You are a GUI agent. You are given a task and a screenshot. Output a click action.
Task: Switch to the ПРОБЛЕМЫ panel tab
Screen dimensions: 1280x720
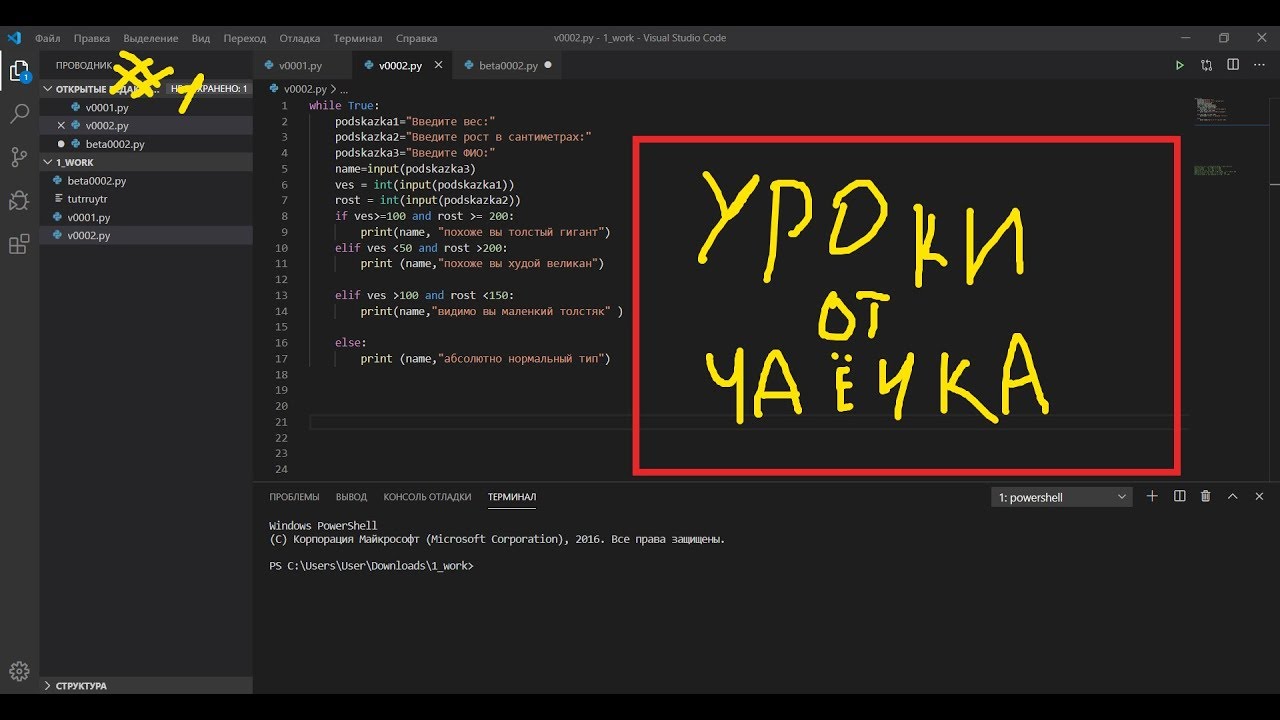(x=294, y=497)
